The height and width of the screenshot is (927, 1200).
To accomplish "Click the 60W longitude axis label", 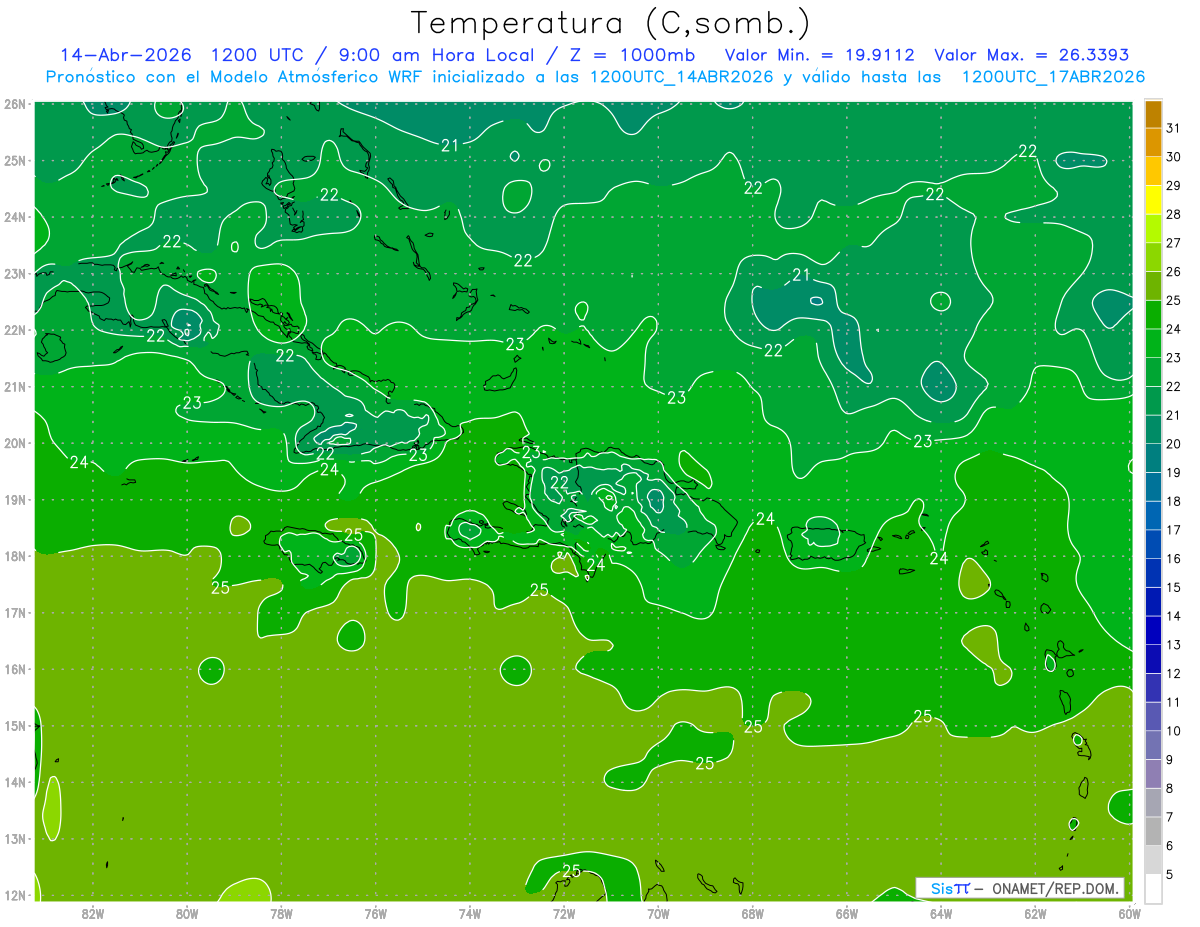I will pyautogui.click(x=1130, y=912).
